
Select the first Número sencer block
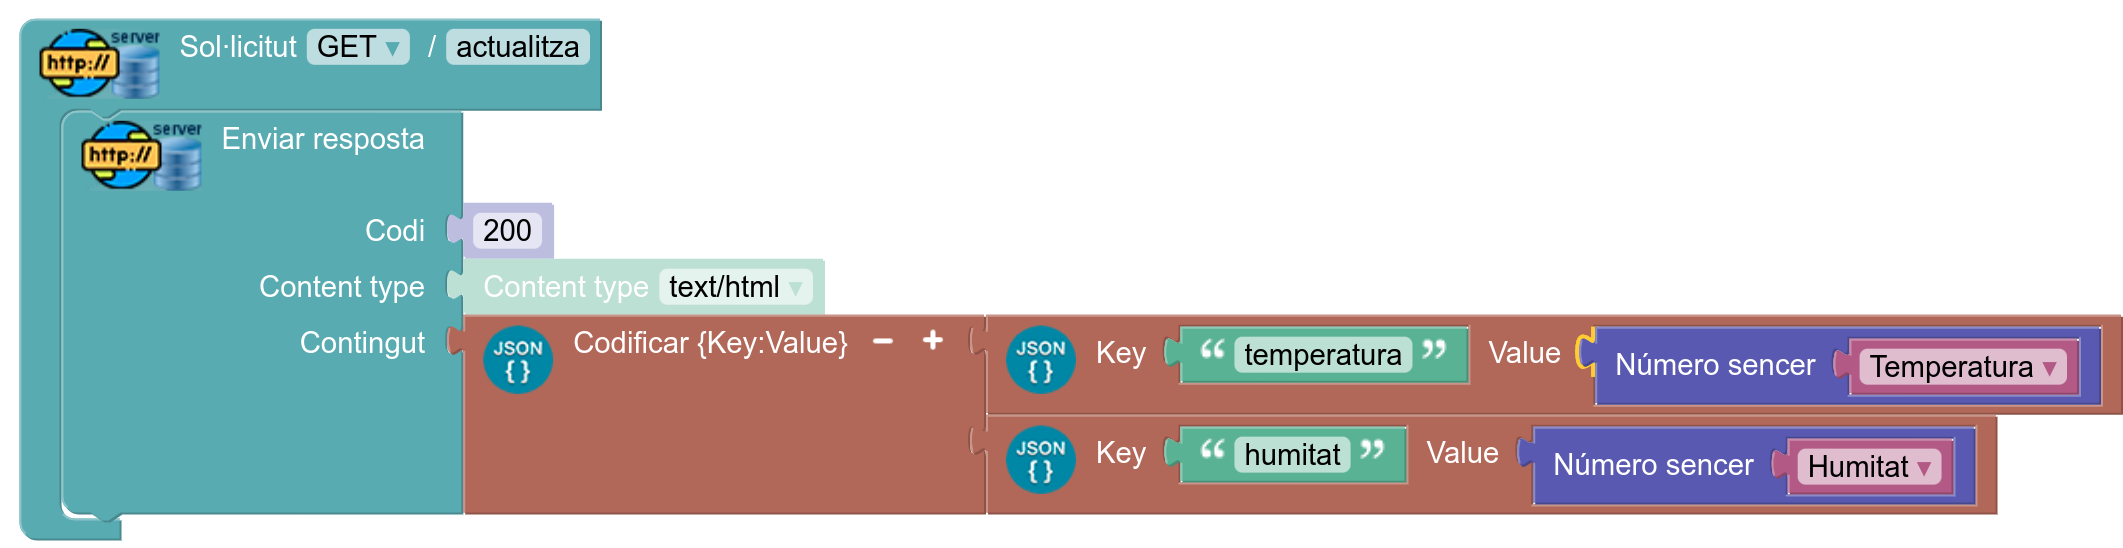[x=1715, y=366]
